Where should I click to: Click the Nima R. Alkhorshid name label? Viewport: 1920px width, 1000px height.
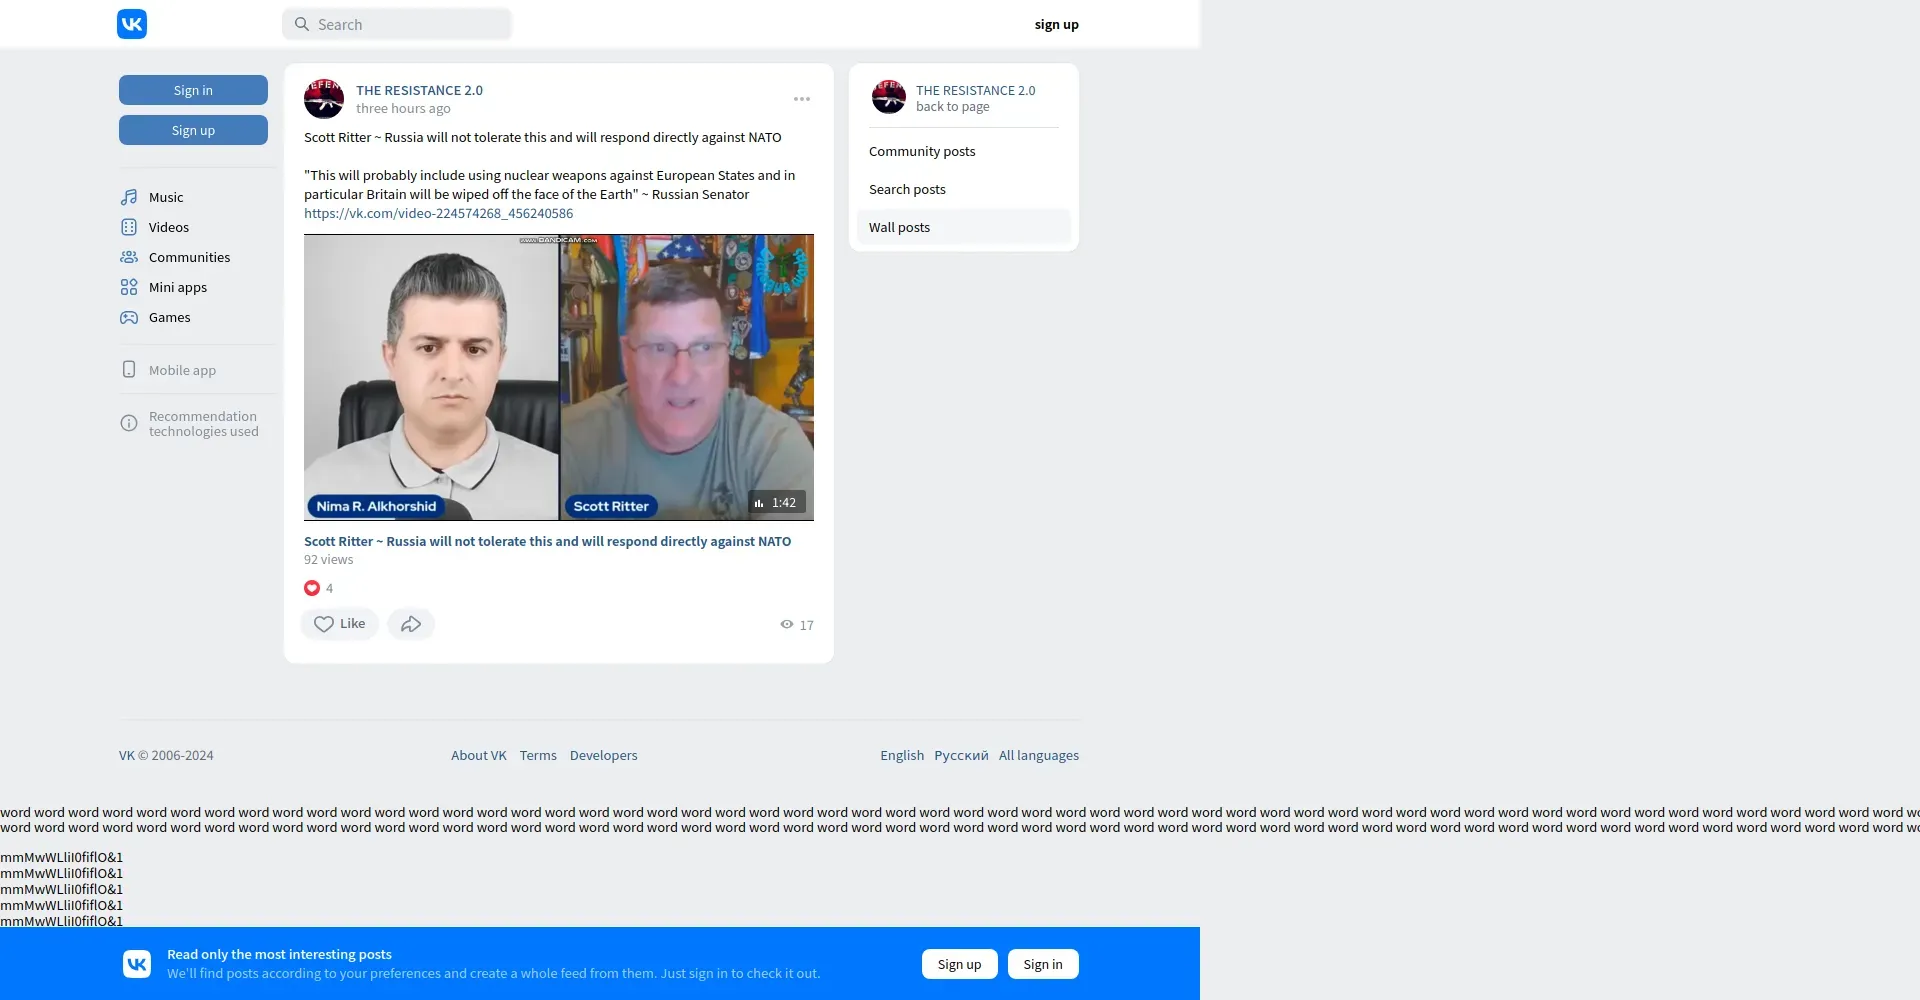pyautogui.click(x=376, y=506)
